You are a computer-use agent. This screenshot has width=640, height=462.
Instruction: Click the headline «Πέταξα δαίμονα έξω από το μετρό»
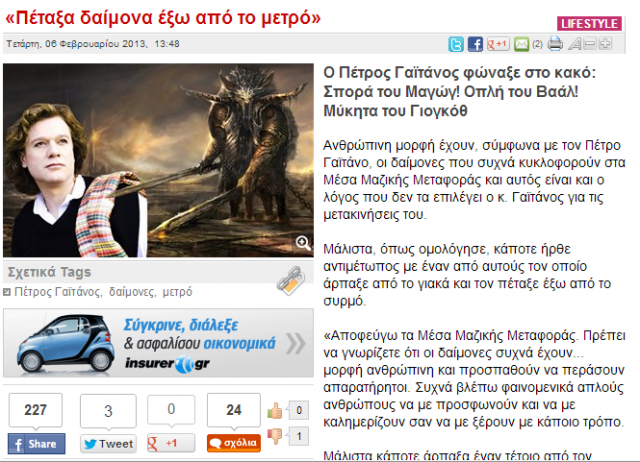163,18
